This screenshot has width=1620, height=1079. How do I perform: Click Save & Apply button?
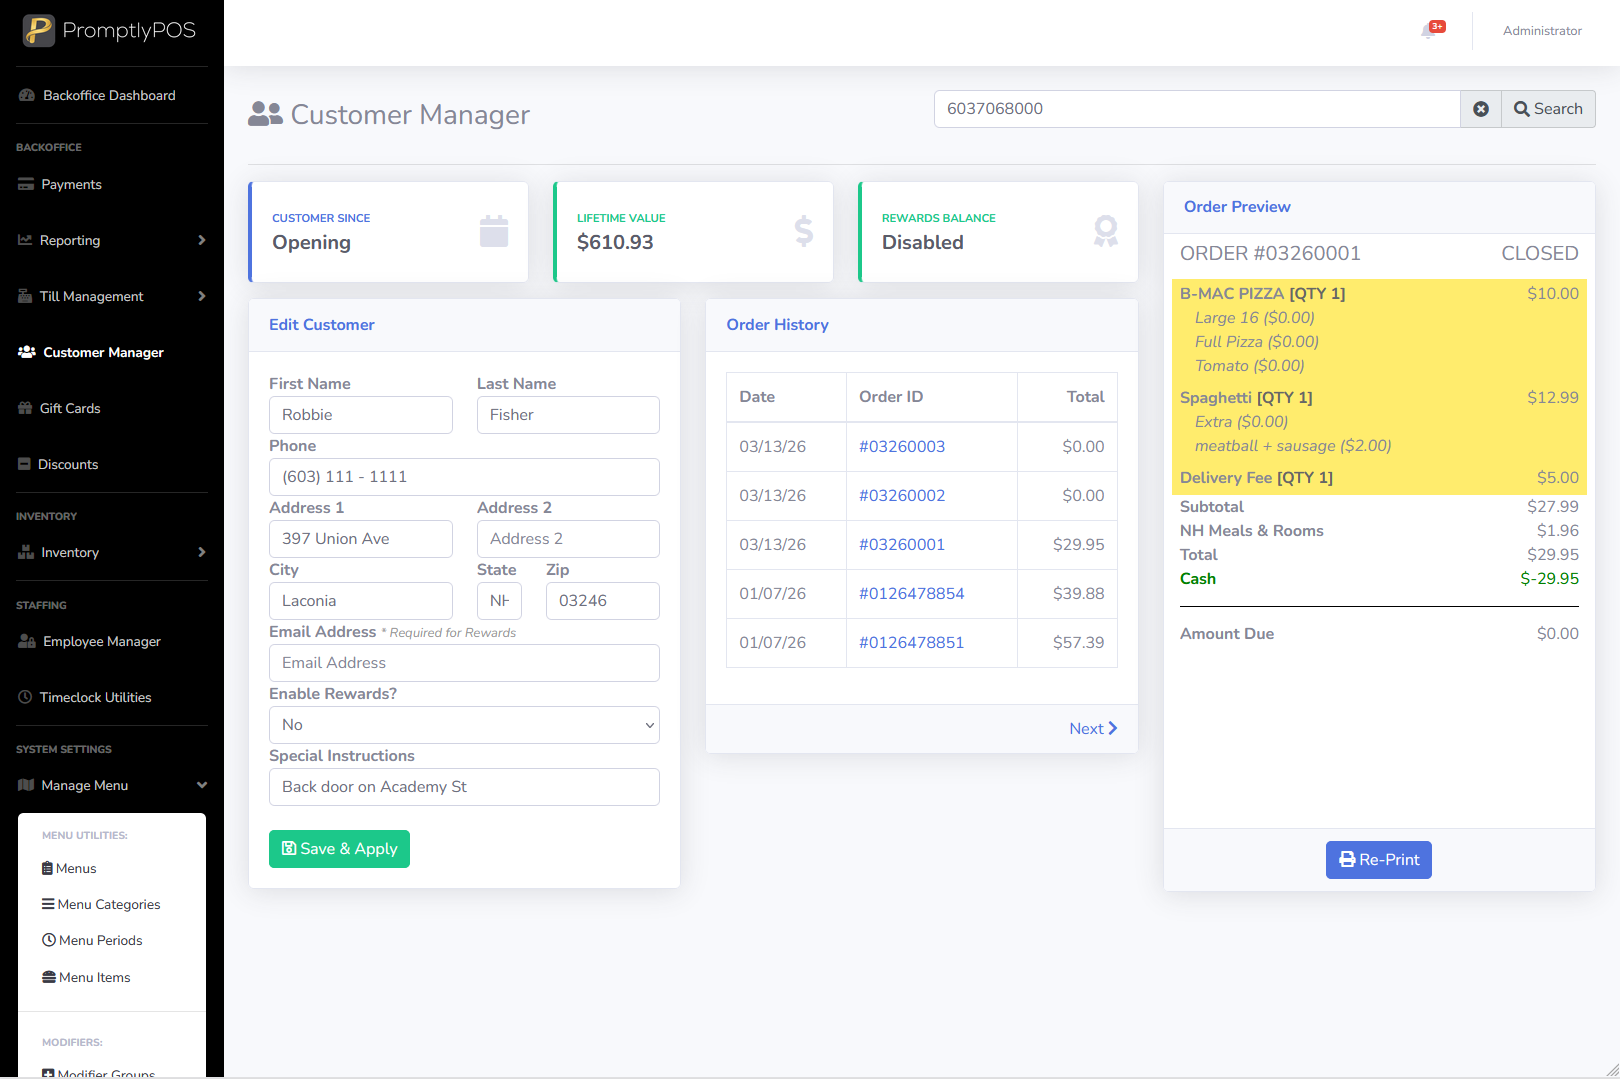point(339,849)
